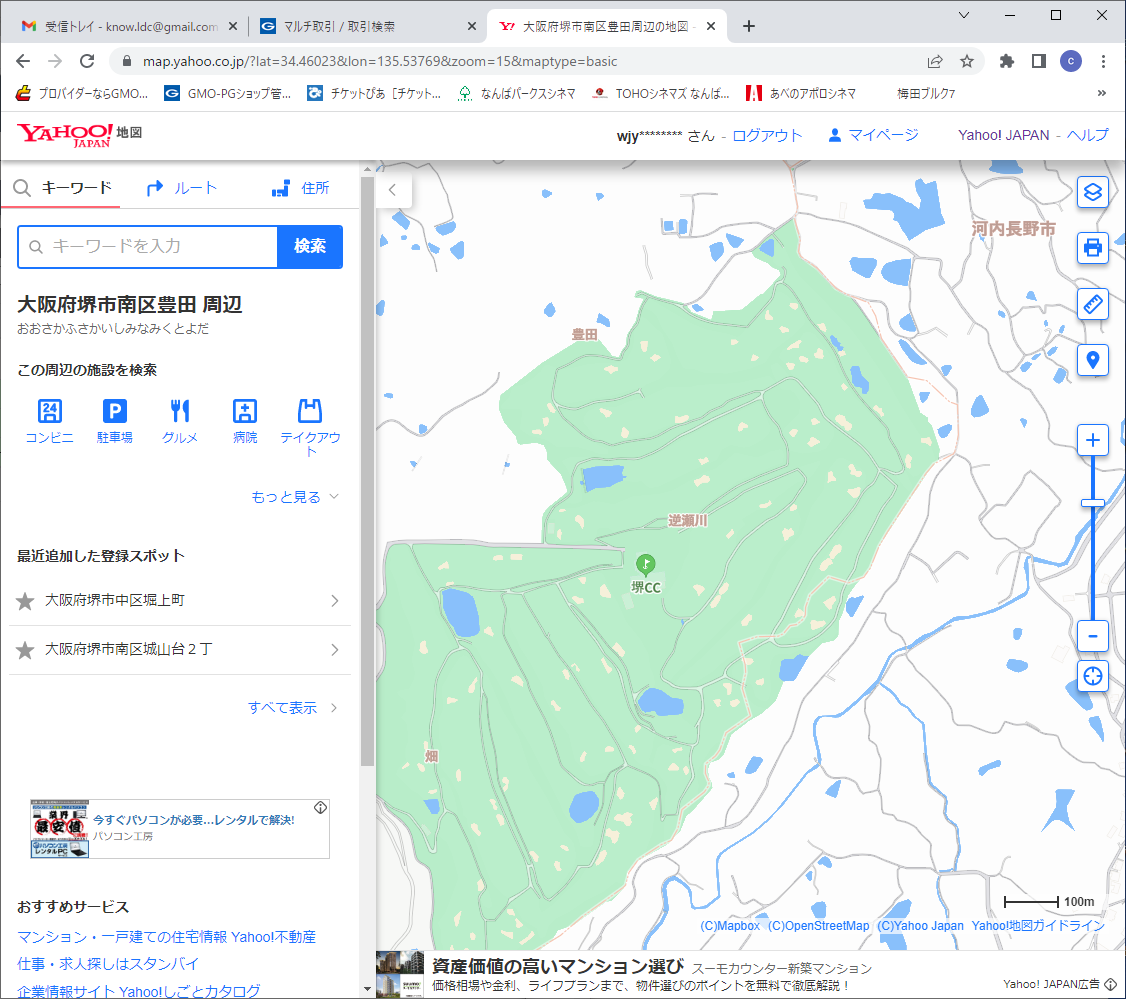
Task: Collapse the left sidebar panel
Action: pyautogui.click(x=393, y=189)
